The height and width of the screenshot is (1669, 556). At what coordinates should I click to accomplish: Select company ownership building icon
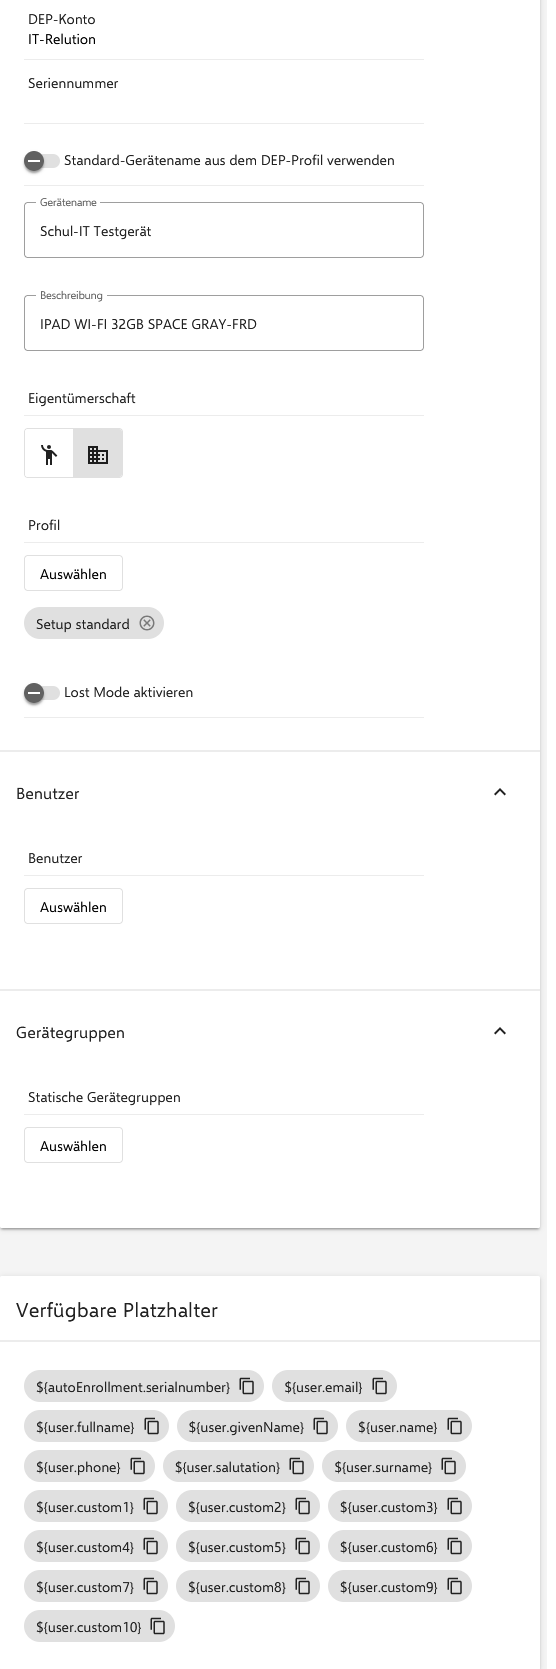[98, 454]
